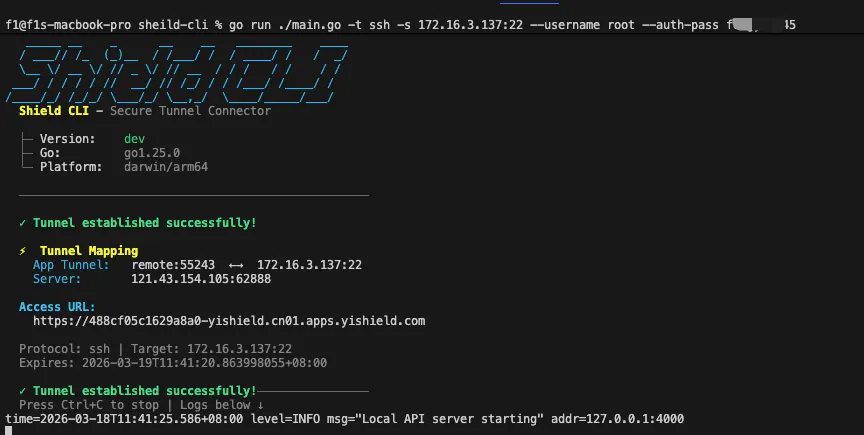Click the 'Local API server starting' log message
Viewport: 864px width, 435px height.
tap(449, 419)
